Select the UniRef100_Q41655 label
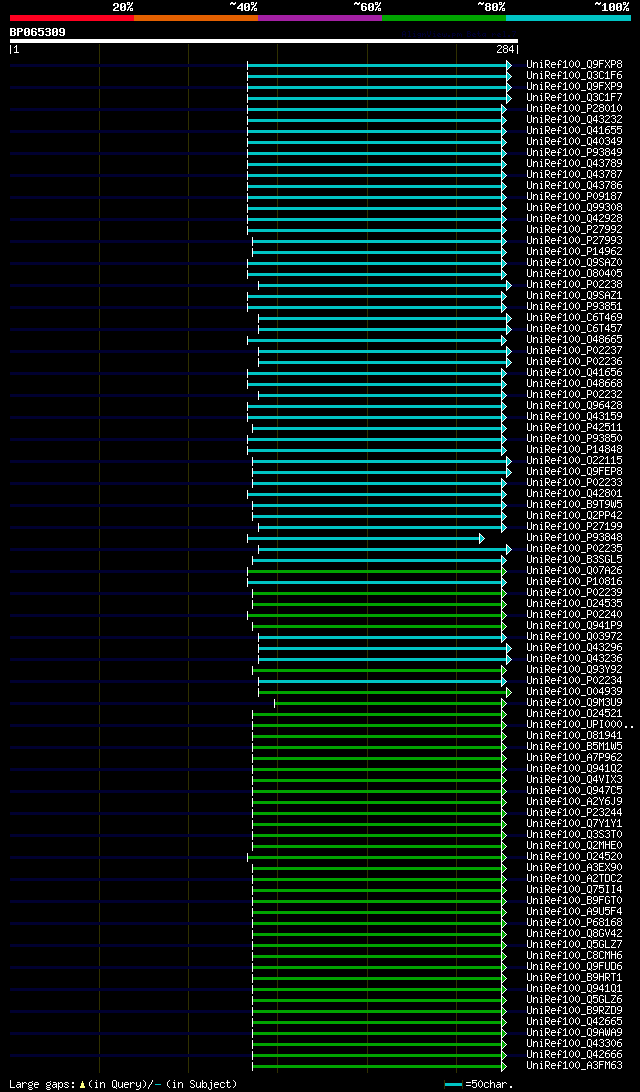The height and width of the screenshot is (1092, 640). point(575,131)
